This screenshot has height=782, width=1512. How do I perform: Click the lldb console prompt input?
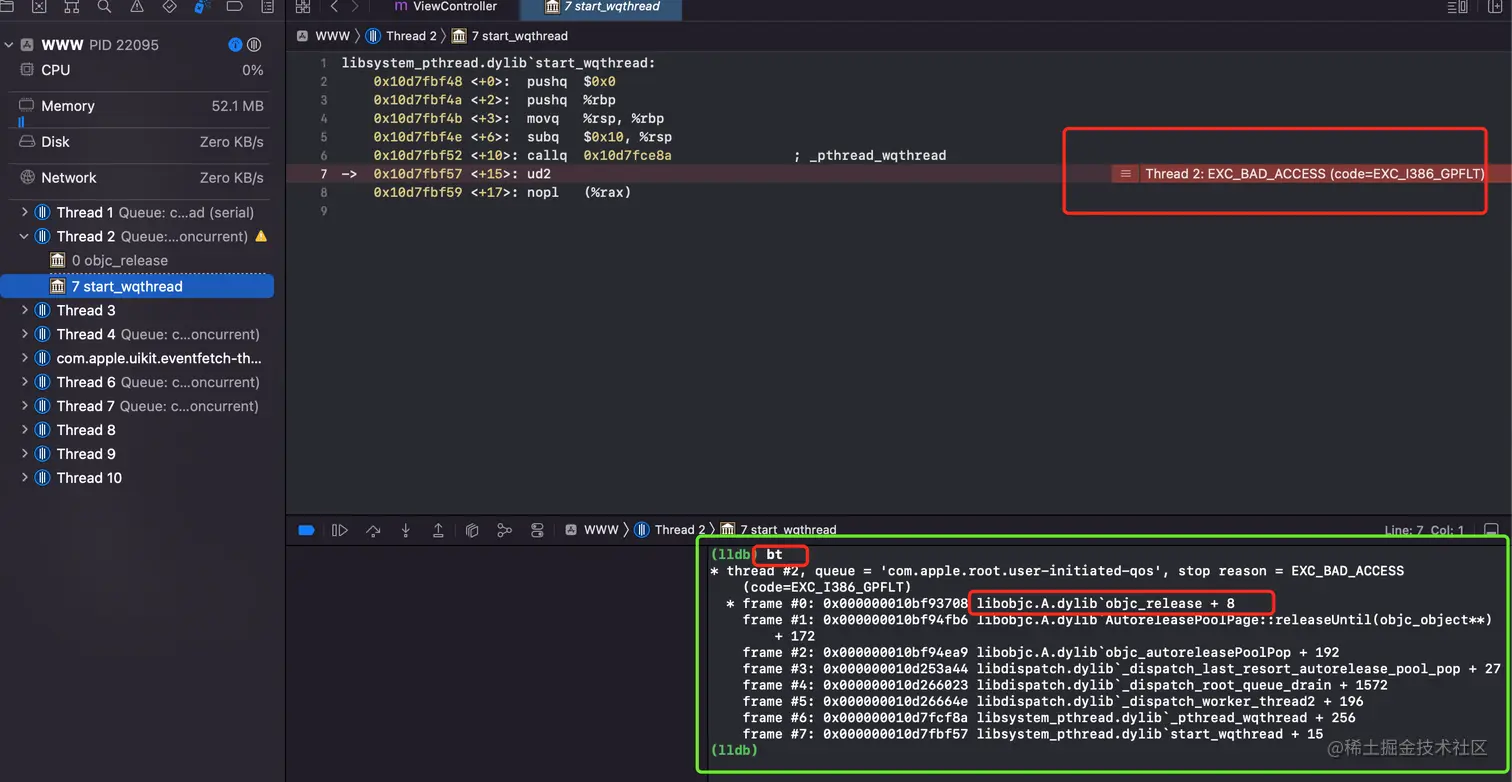[734, 749]
